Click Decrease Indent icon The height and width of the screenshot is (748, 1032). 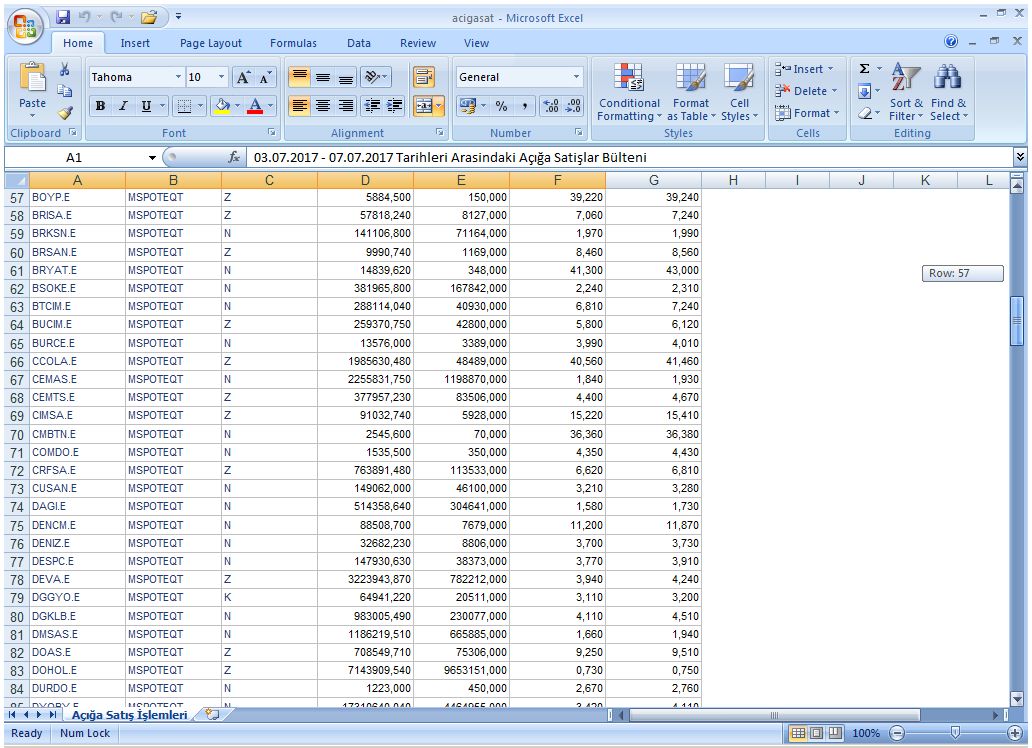point(372,105)
